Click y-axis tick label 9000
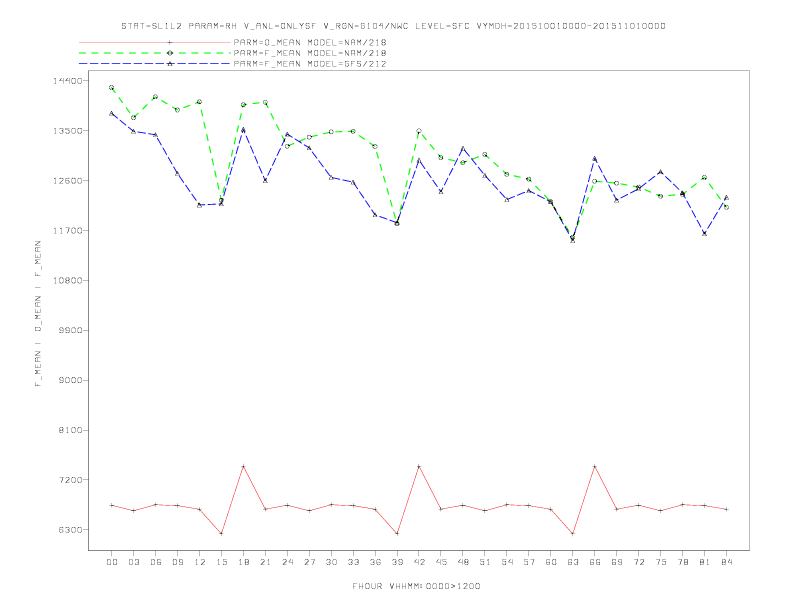This screenshot has width=792, height=612. pos(70,380)
